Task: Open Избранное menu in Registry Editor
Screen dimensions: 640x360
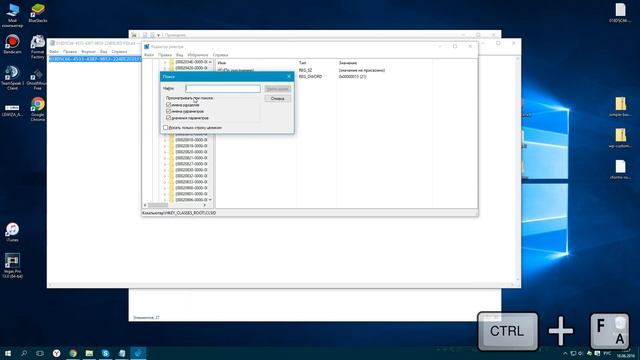Action: coord(198,55)
